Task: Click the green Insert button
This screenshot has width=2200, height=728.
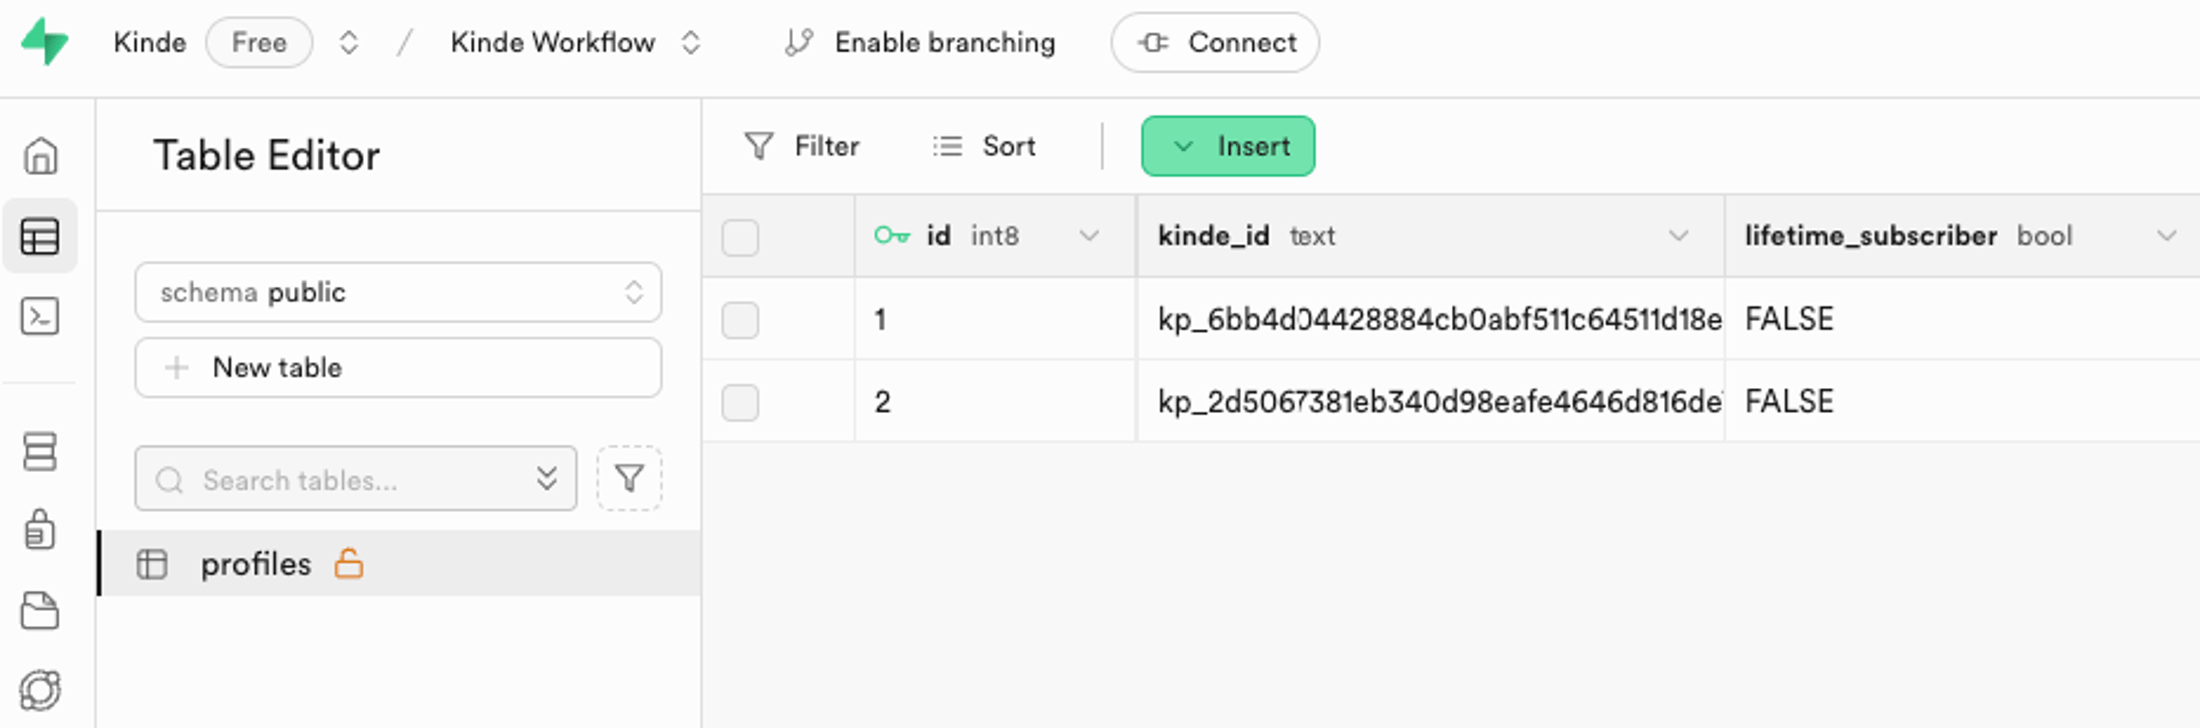Action: pos(1228,146)
